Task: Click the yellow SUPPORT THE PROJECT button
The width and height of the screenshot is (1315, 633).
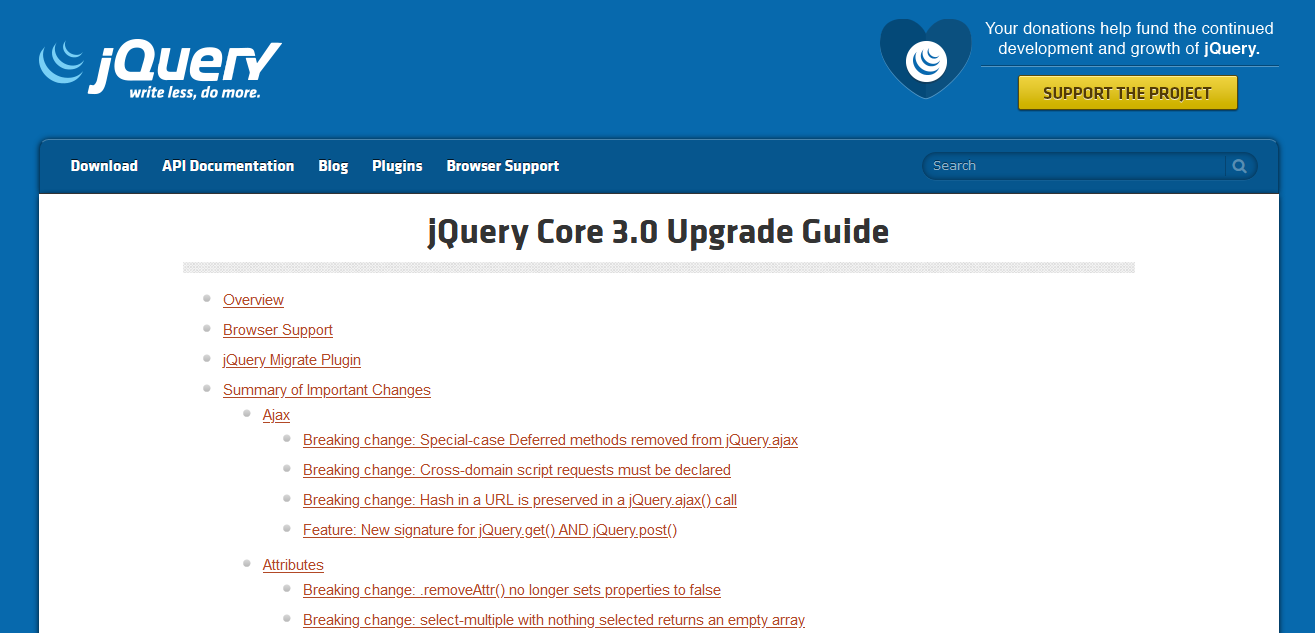Action: [x=1127, y=92]
